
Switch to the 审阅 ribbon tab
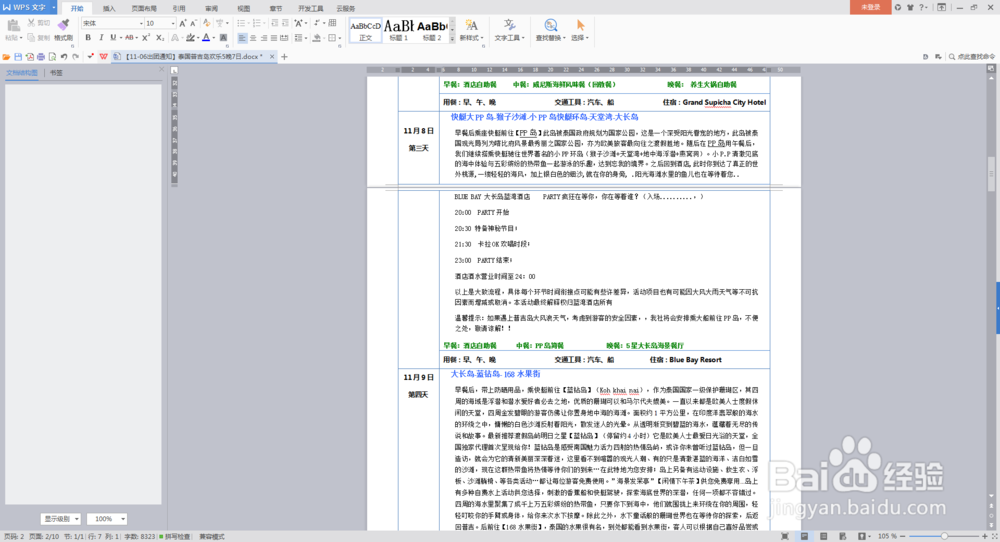click(x=211, y=8)
